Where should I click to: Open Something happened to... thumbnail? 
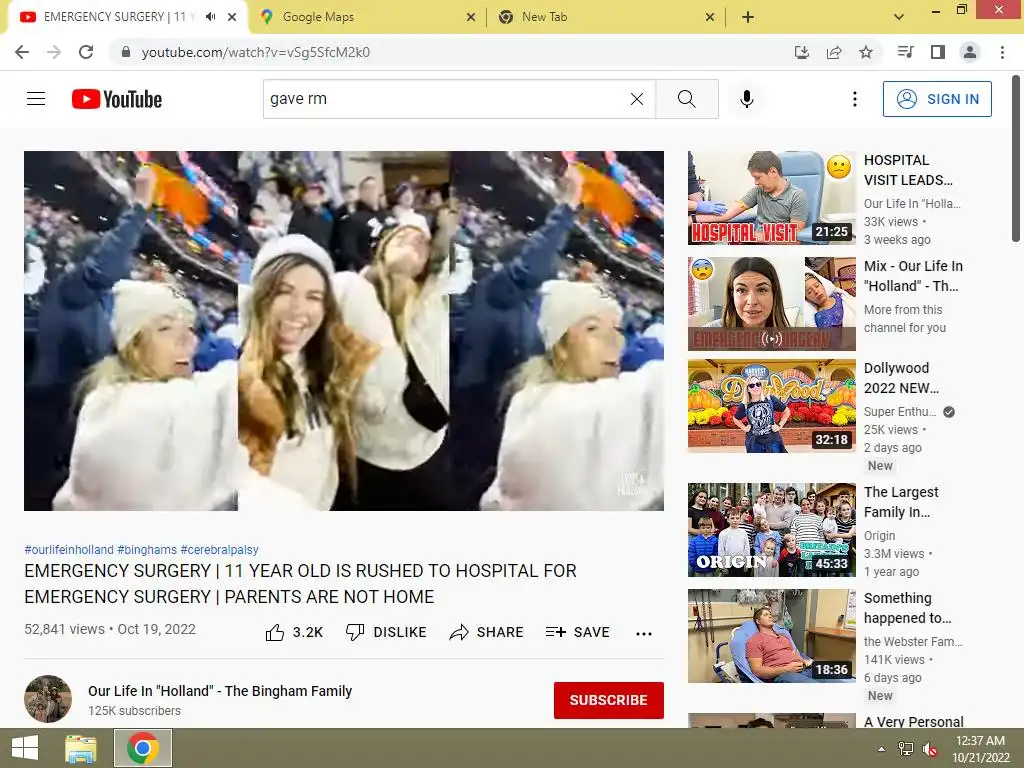[x=772, y=635]
